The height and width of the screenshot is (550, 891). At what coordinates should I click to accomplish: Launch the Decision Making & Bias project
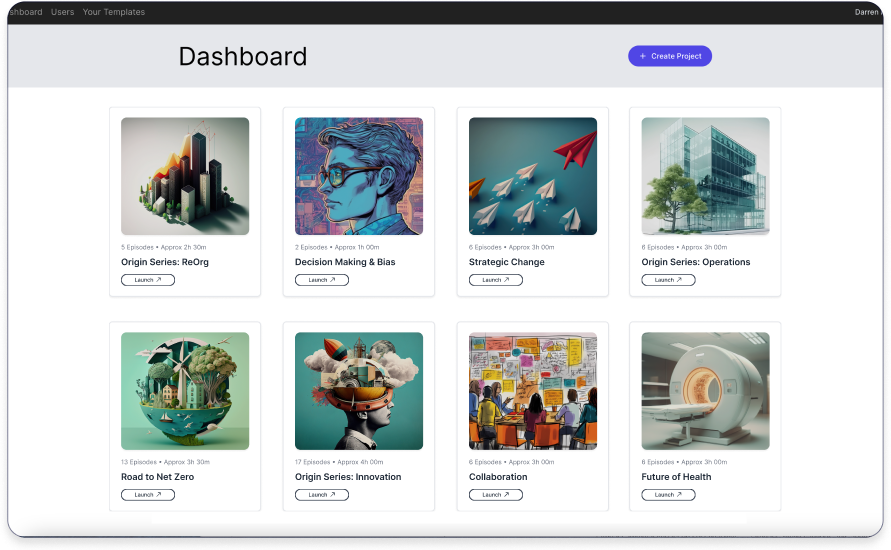(x=322, y=280)
